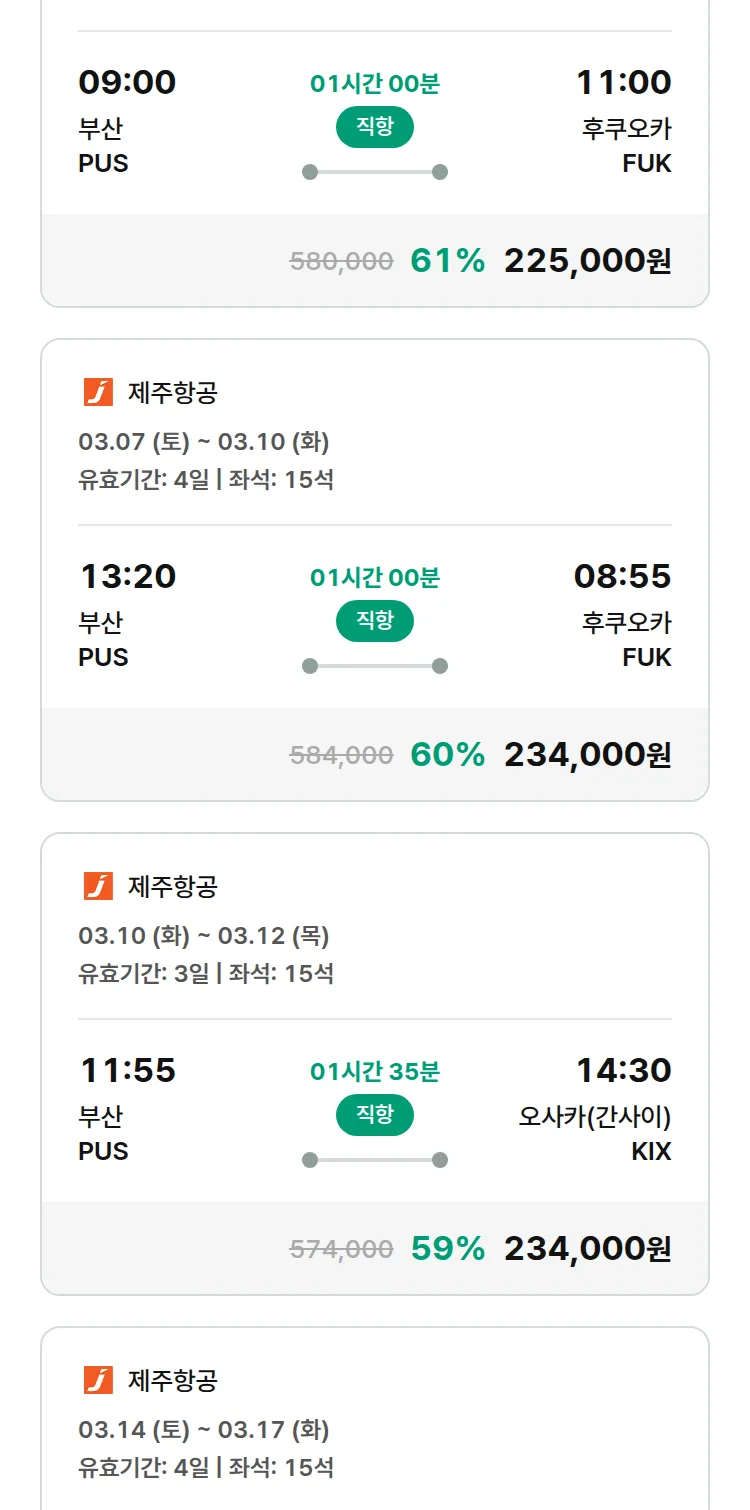The width and height of the screenshot is (750, 1510).
Task: Click the Jeju Air logo on the 03.10 card
Action: pyautogui.click(x=98, y=887)
